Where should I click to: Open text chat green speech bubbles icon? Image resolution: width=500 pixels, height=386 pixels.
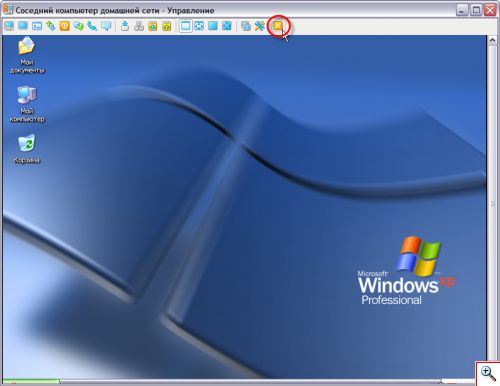79,26
